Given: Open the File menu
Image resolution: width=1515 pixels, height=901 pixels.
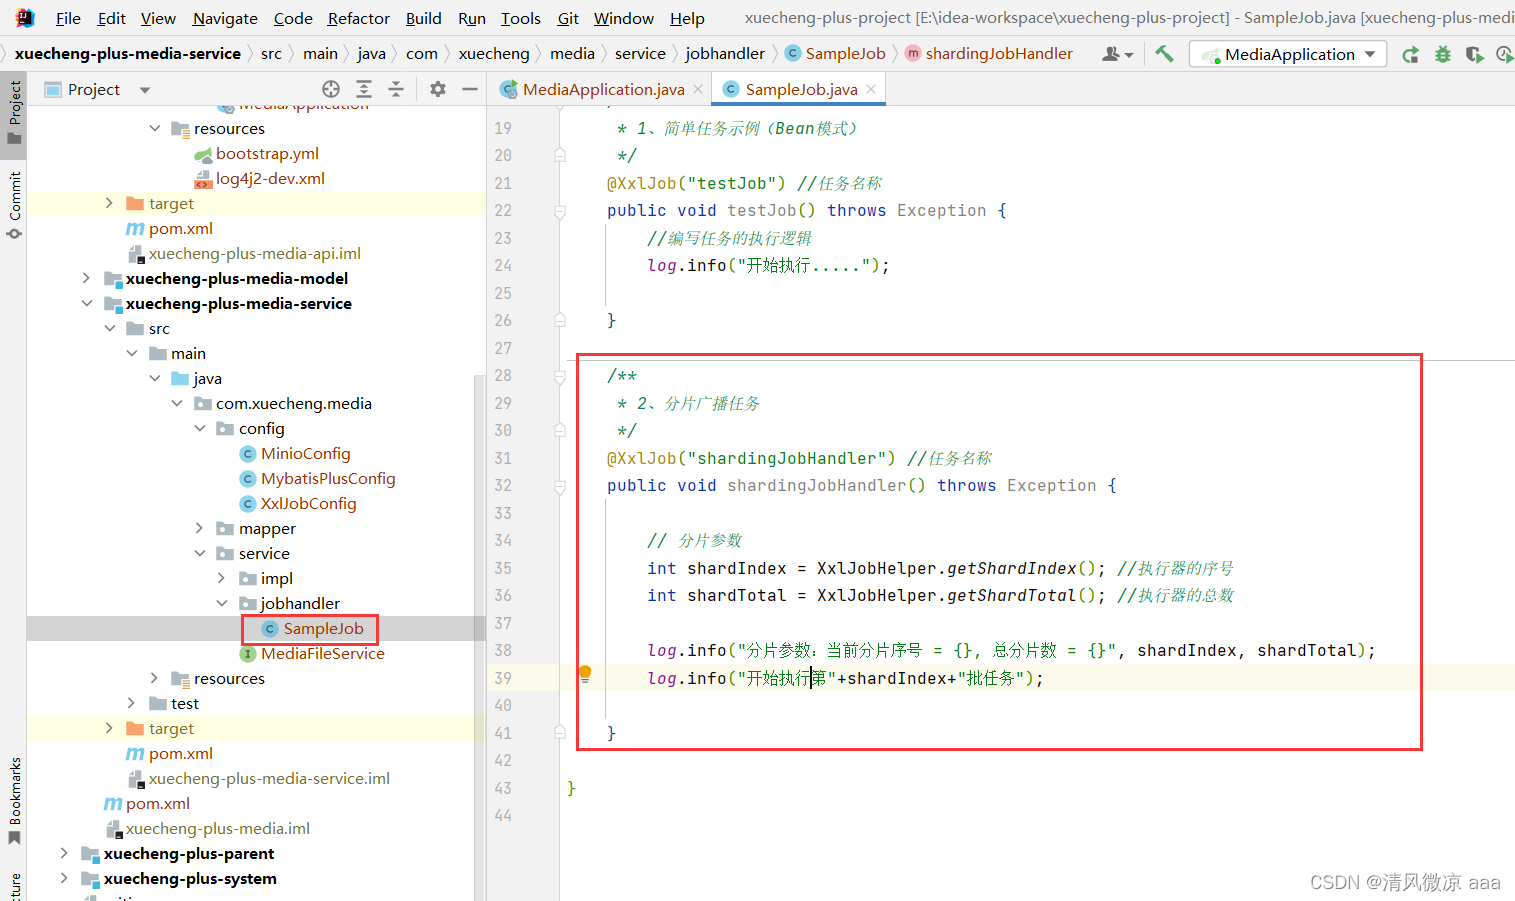Looking at the screenshot, I should pos(68,18).
